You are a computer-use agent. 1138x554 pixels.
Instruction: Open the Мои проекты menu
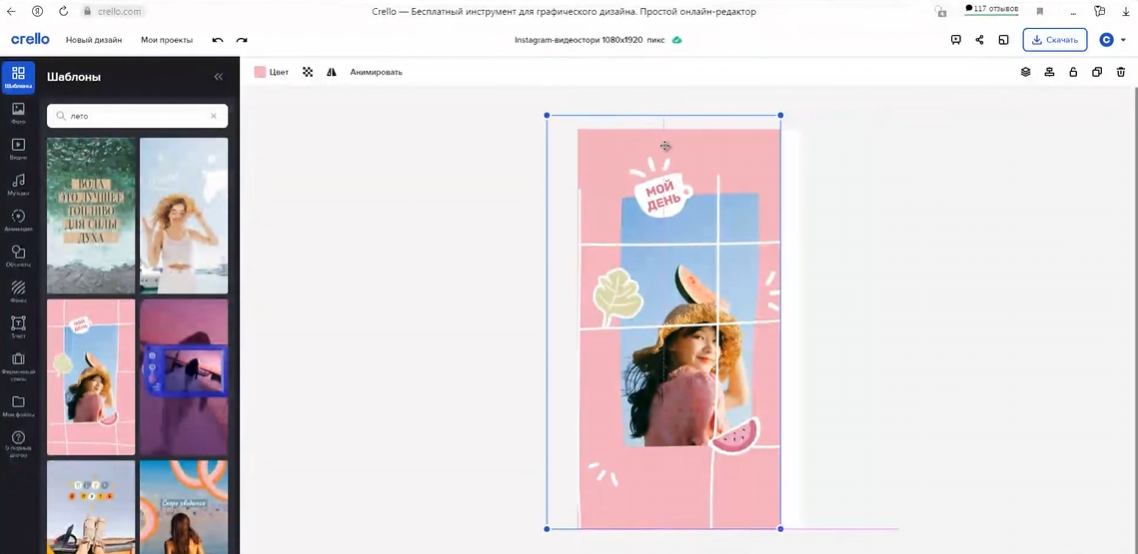point(167,40)
